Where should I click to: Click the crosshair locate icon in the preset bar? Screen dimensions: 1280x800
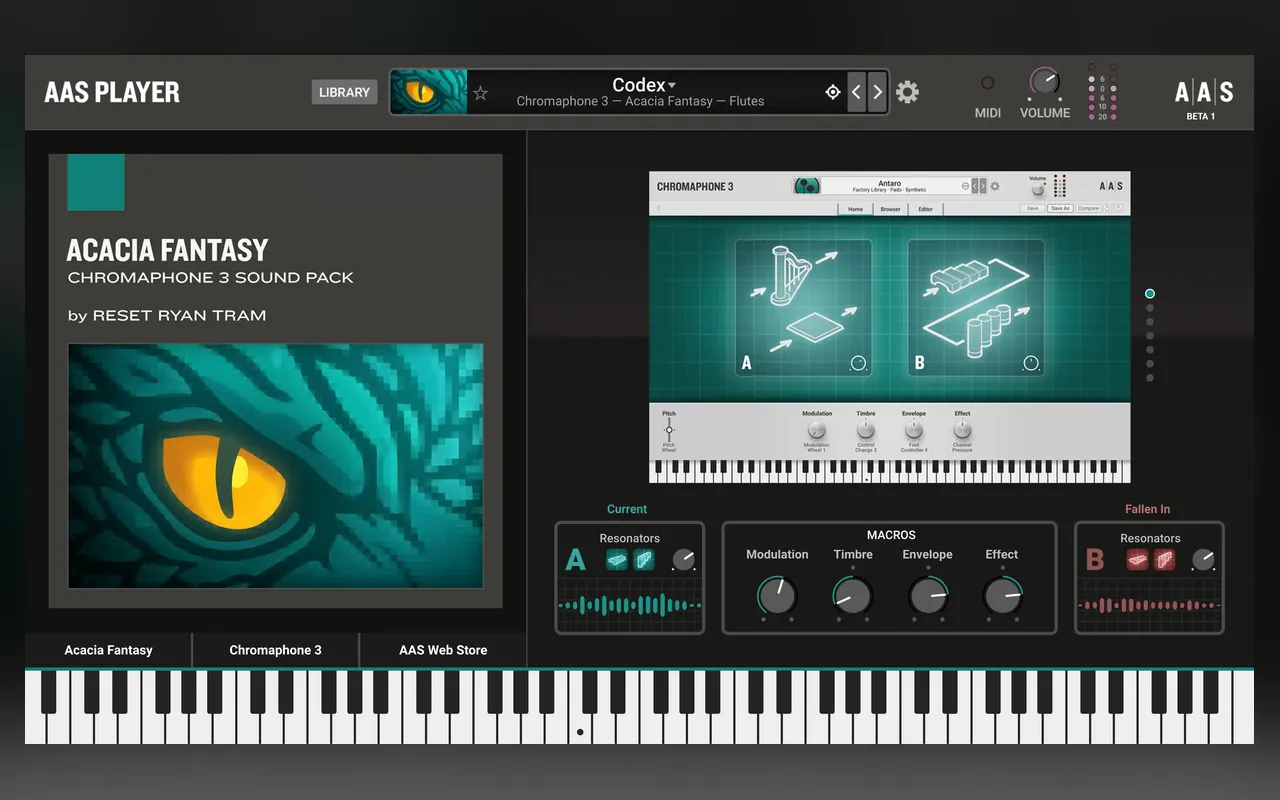tap(832, 92)
